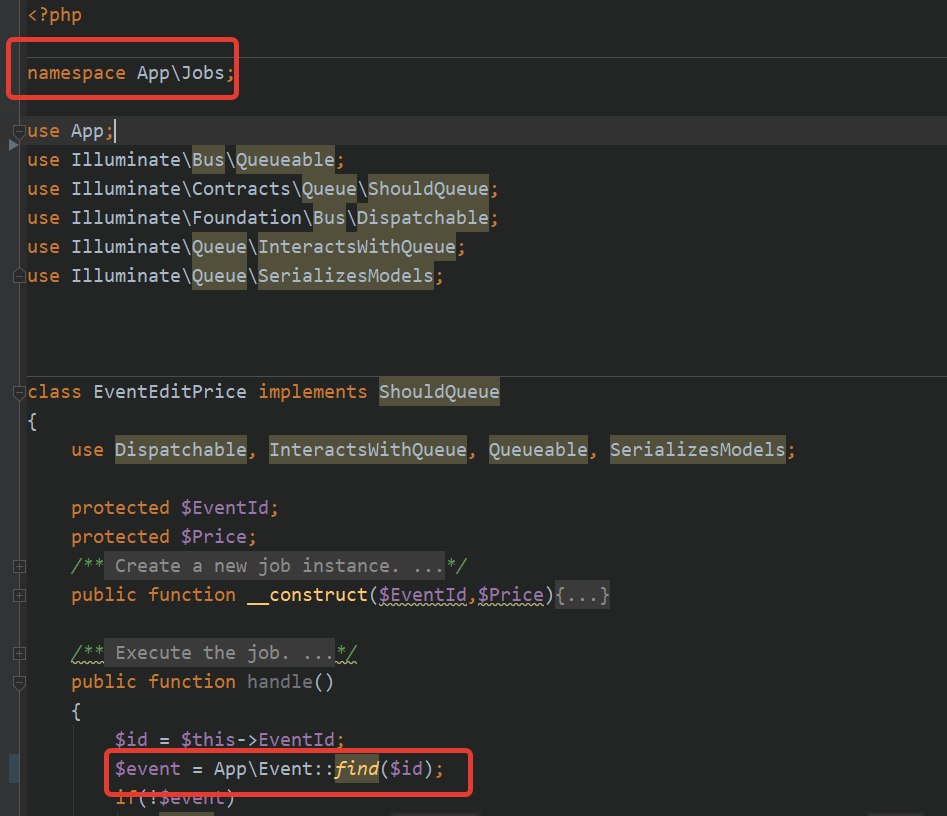Click the fold-end marker beside 'use Illuminate\Queue\SerializesModels'
The height and width of the screenshot is (816, 947).
19,276
